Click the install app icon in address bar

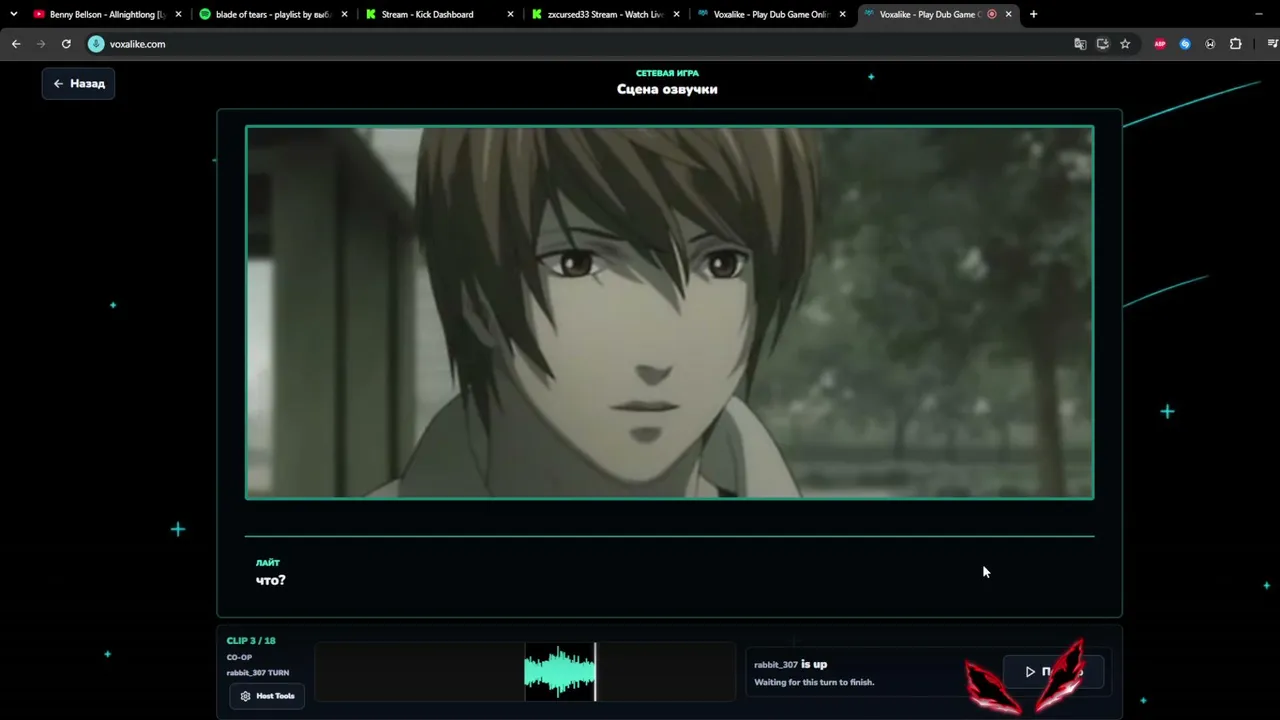1103,44
